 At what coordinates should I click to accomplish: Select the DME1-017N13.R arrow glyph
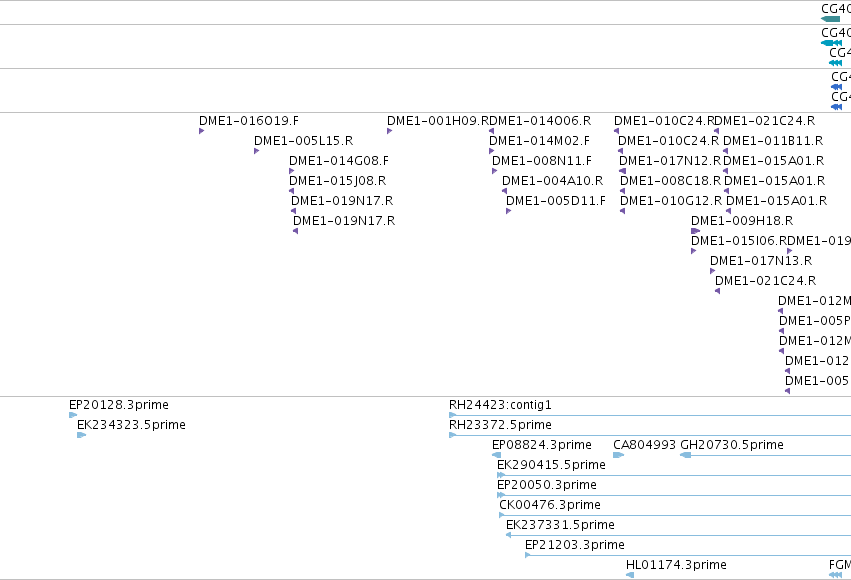(713, 271)
